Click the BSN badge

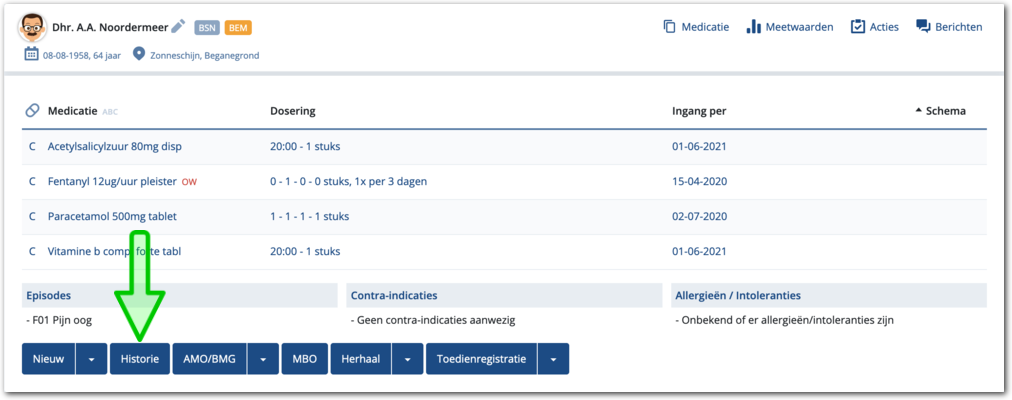(206, 28)
